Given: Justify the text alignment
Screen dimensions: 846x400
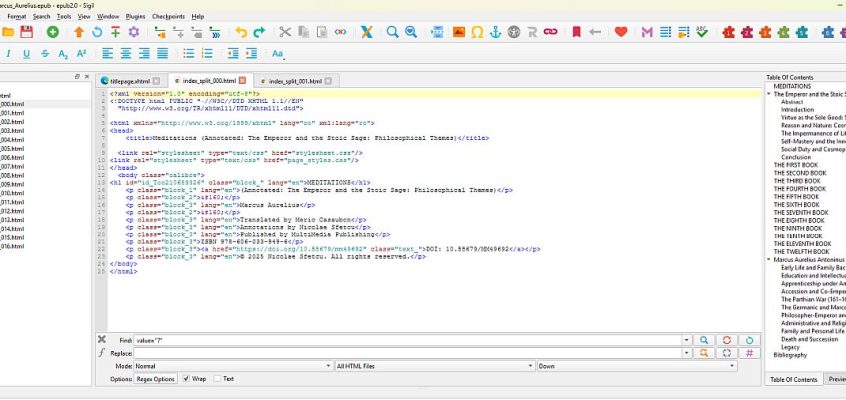Looking at the screenshot, I should pos(162,53).
